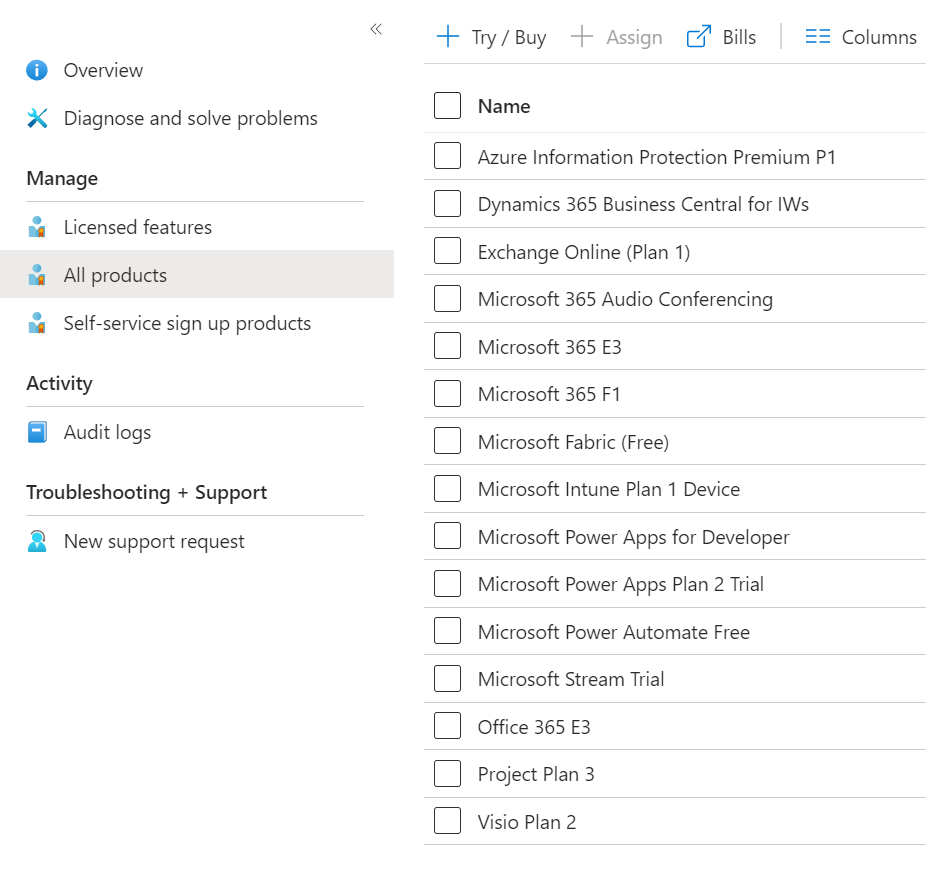Click the Self-service sign up products icon
The image size is (926, 869).
(x=37, y=323)
